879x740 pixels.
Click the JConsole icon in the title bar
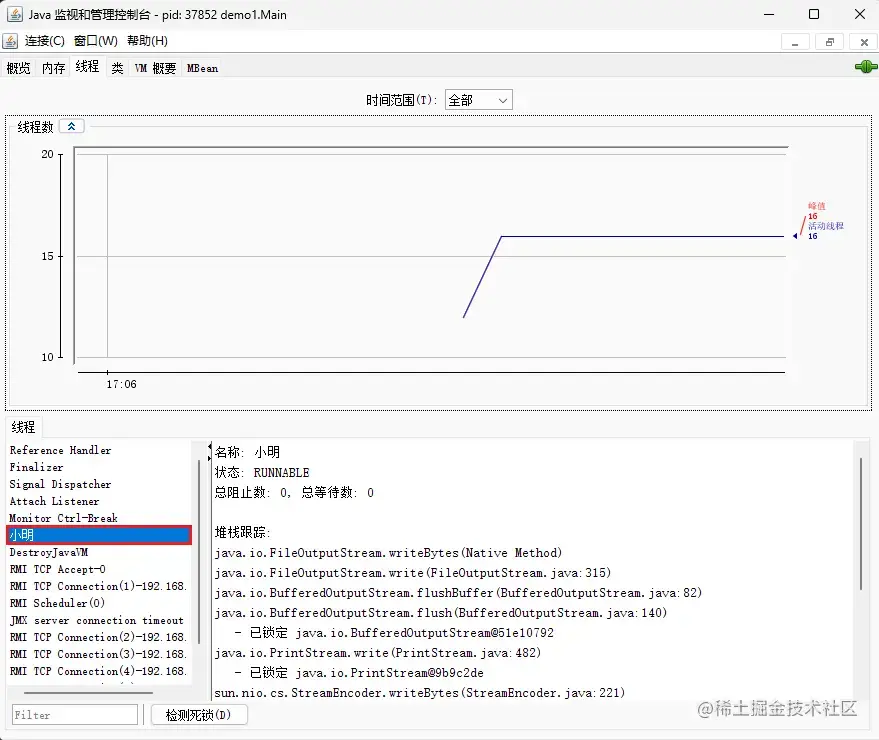(x=14, y=14)
